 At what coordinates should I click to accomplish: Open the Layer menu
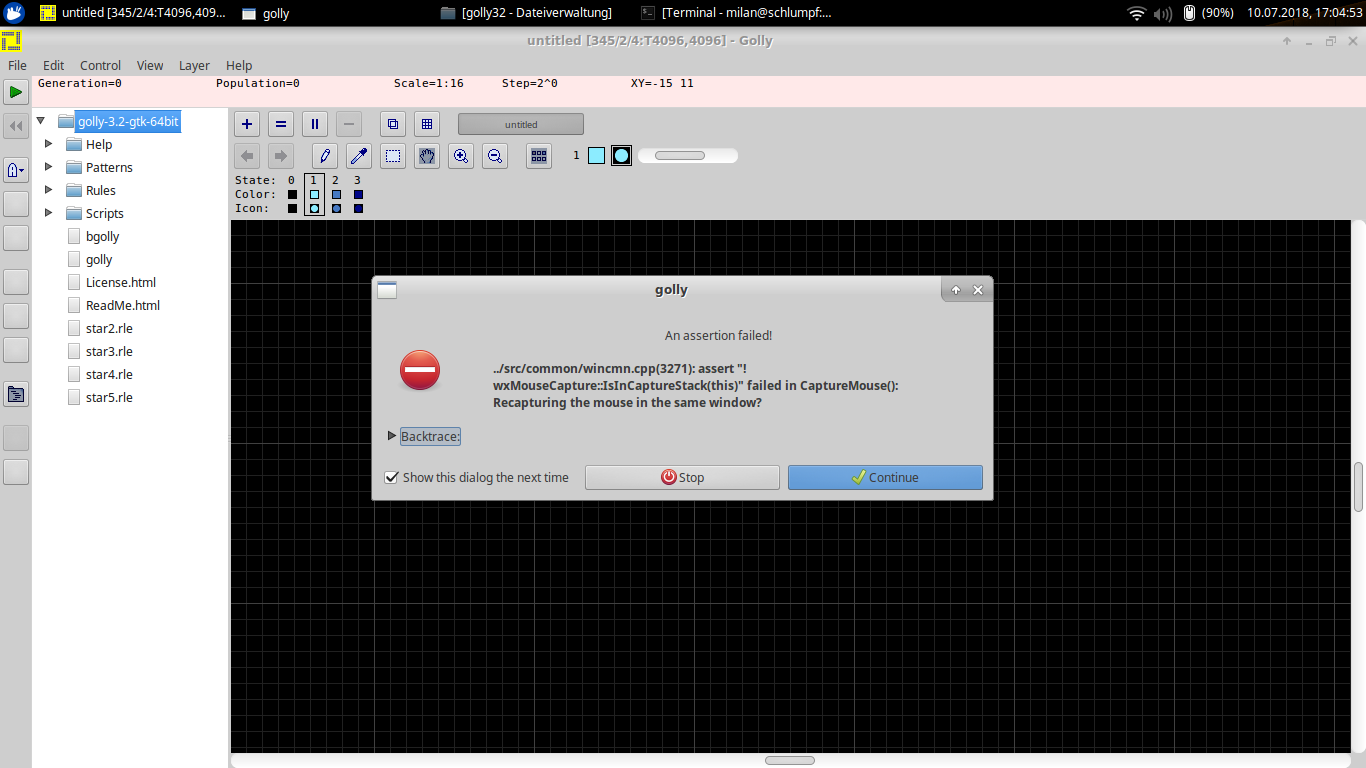point(194,65)
